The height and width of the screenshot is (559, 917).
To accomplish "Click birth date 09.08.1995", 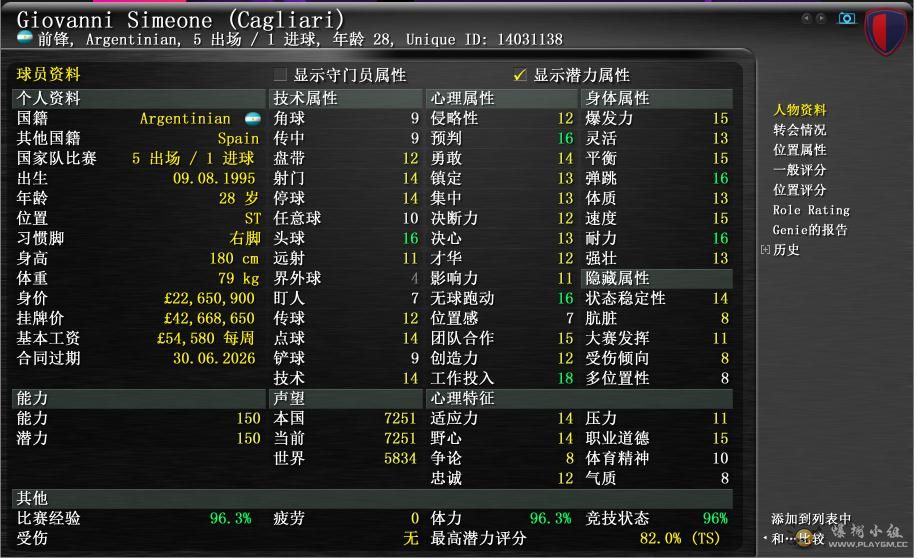I will coord(214,178).
